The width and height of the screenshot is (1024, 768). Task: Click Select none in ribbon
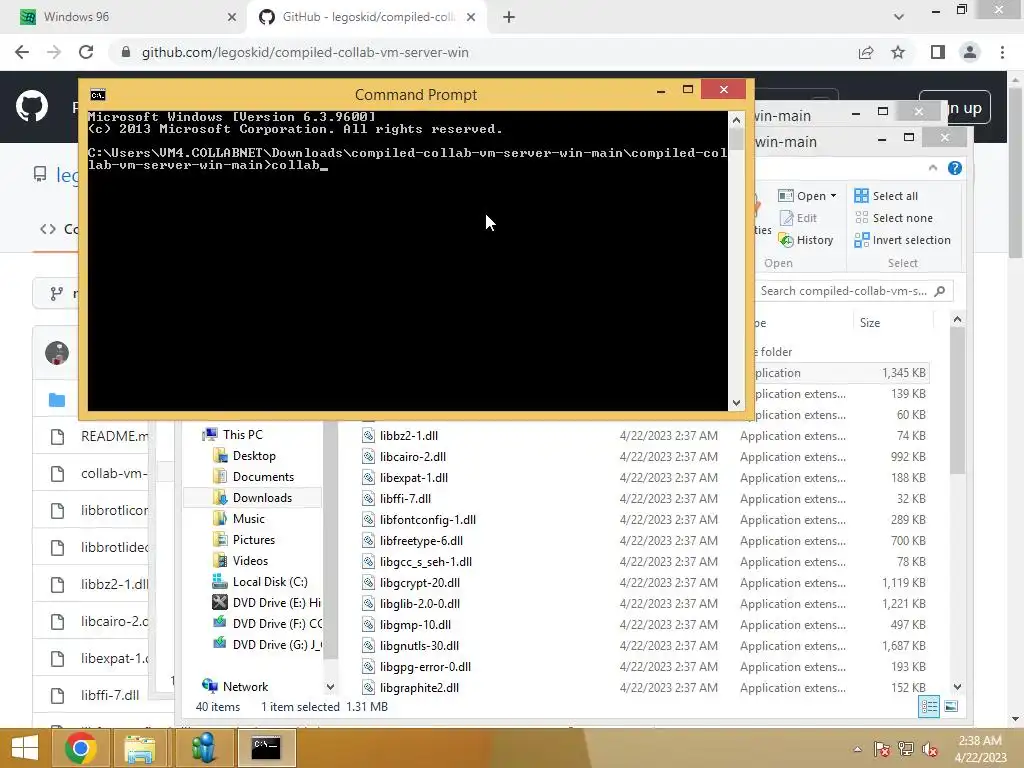(x=893, y=218)
